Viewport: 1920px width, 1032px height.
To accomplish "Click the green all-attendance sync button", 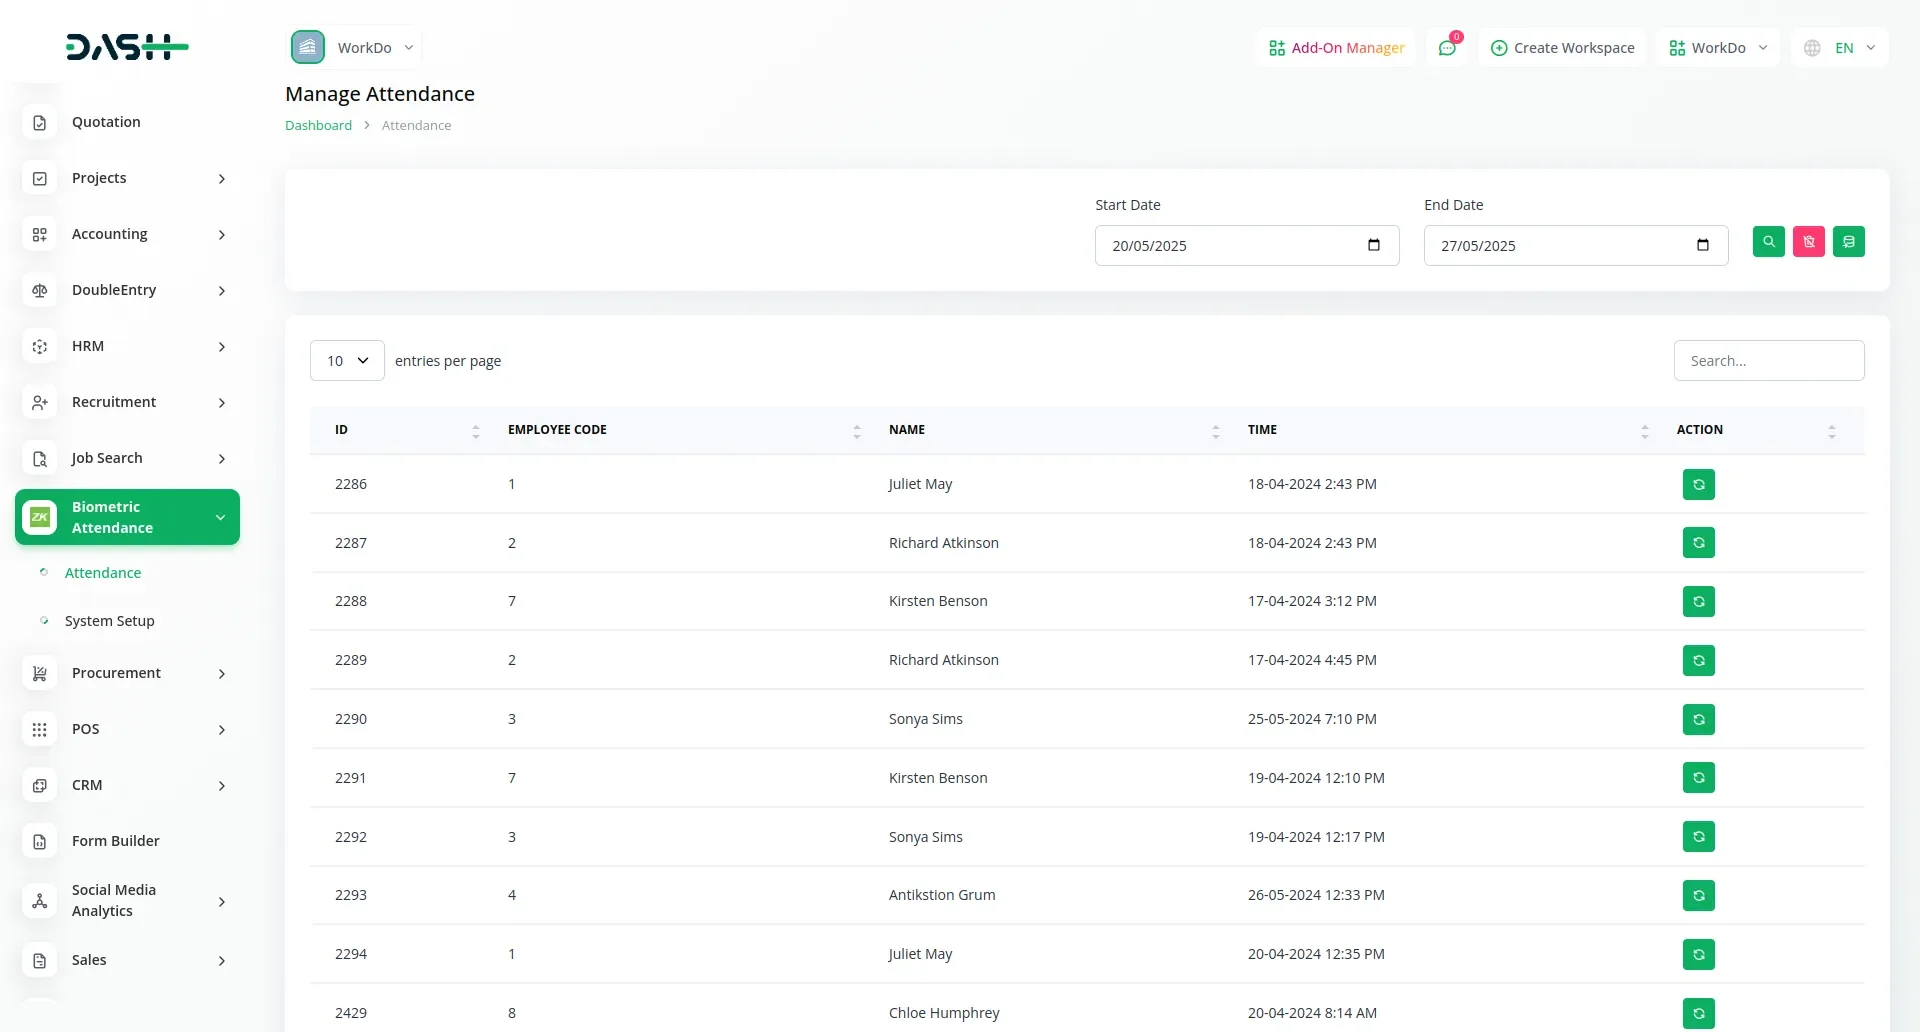I will click(1848, 242).
